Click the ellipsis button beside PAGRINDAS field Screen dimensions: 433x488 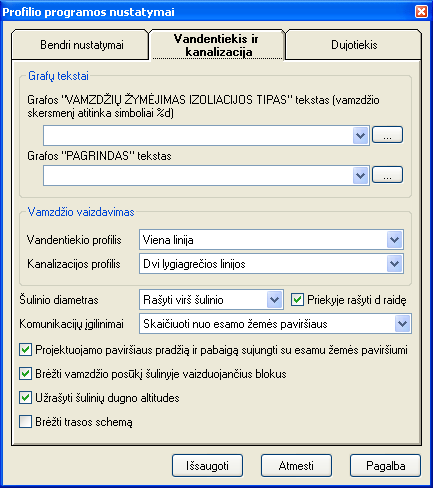pos(387,175)
